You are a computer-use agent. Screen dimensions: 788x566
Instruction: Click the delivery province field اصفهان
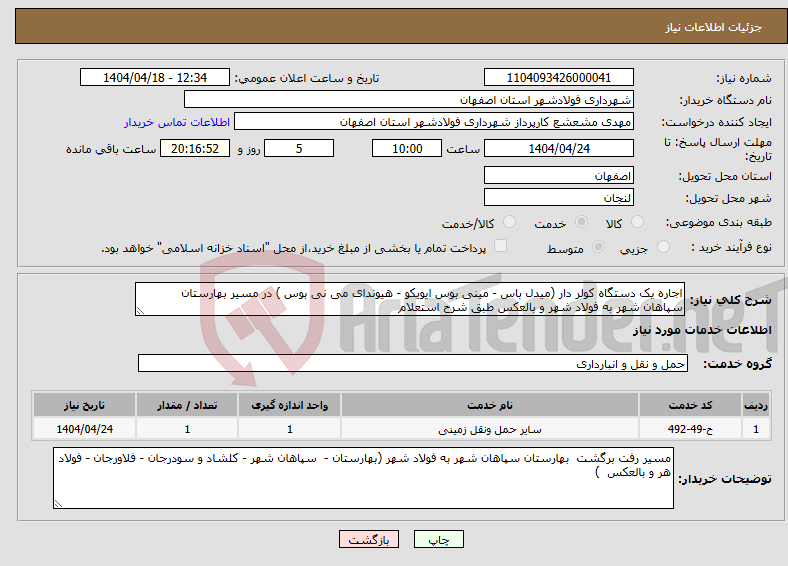coord(559,175)
